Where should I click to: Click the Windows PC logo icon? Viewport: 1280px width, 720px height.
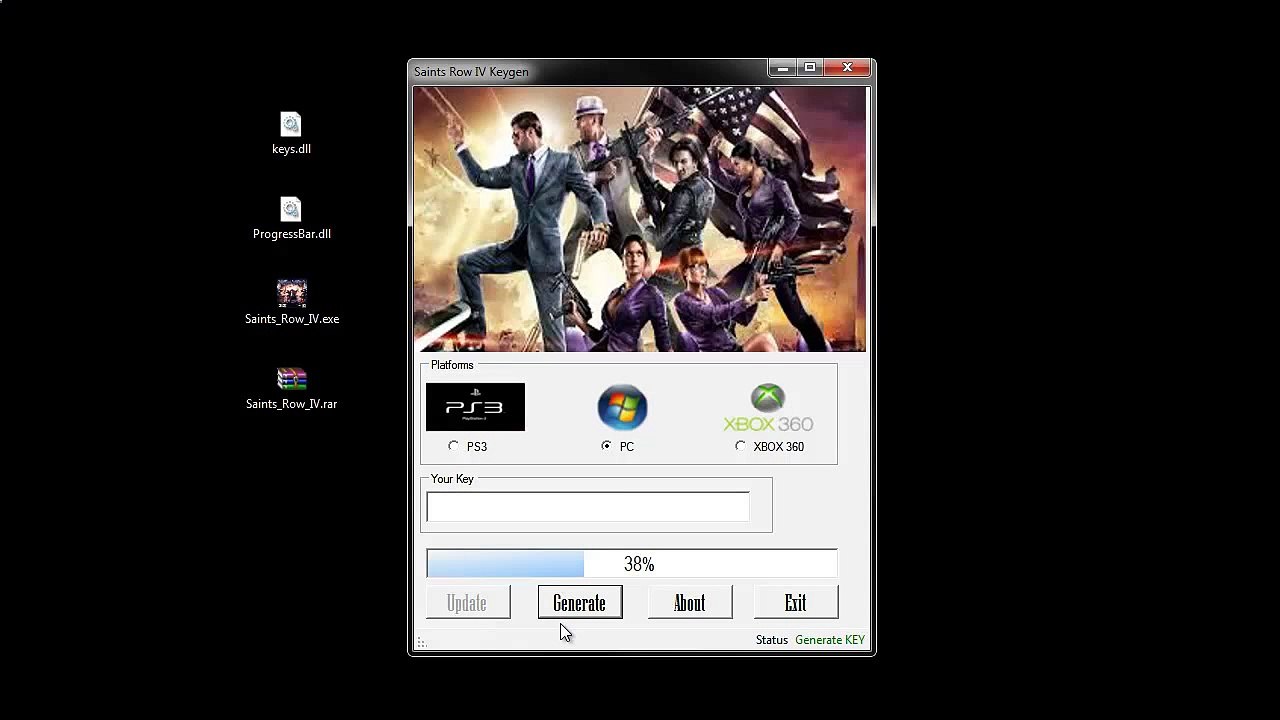coord(622,407)
